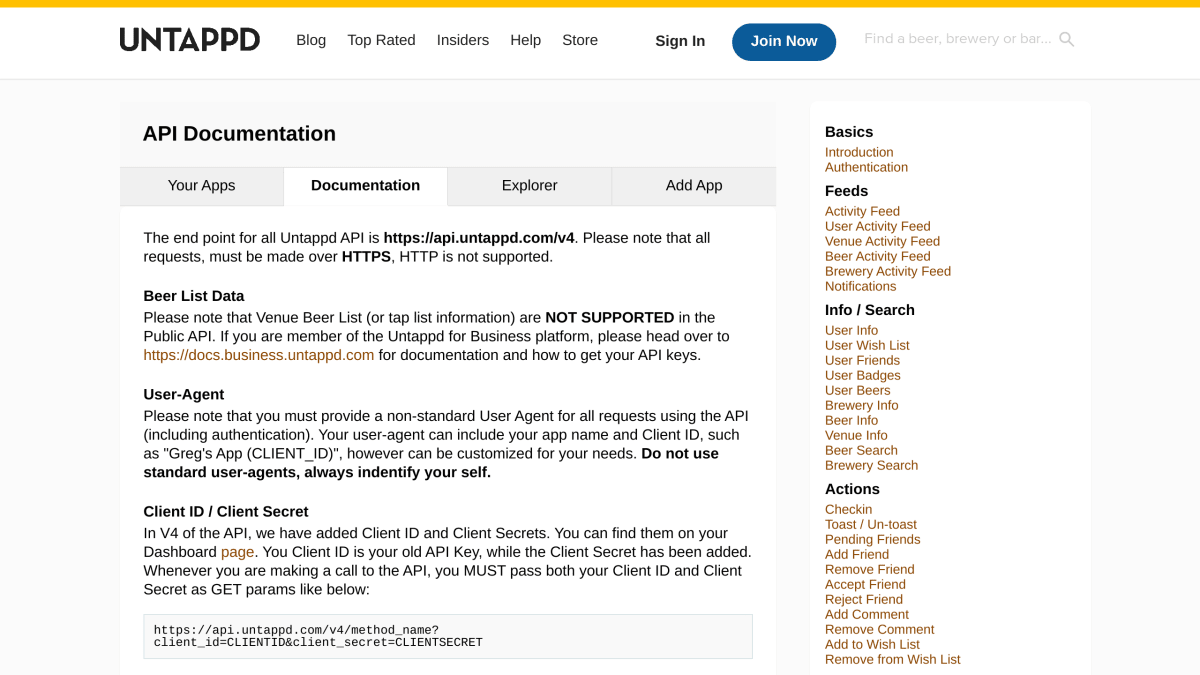Viewport: 1200px width, 675px height.
Task: Open the docs.business.untappd.com link
Action: point(259,355)
